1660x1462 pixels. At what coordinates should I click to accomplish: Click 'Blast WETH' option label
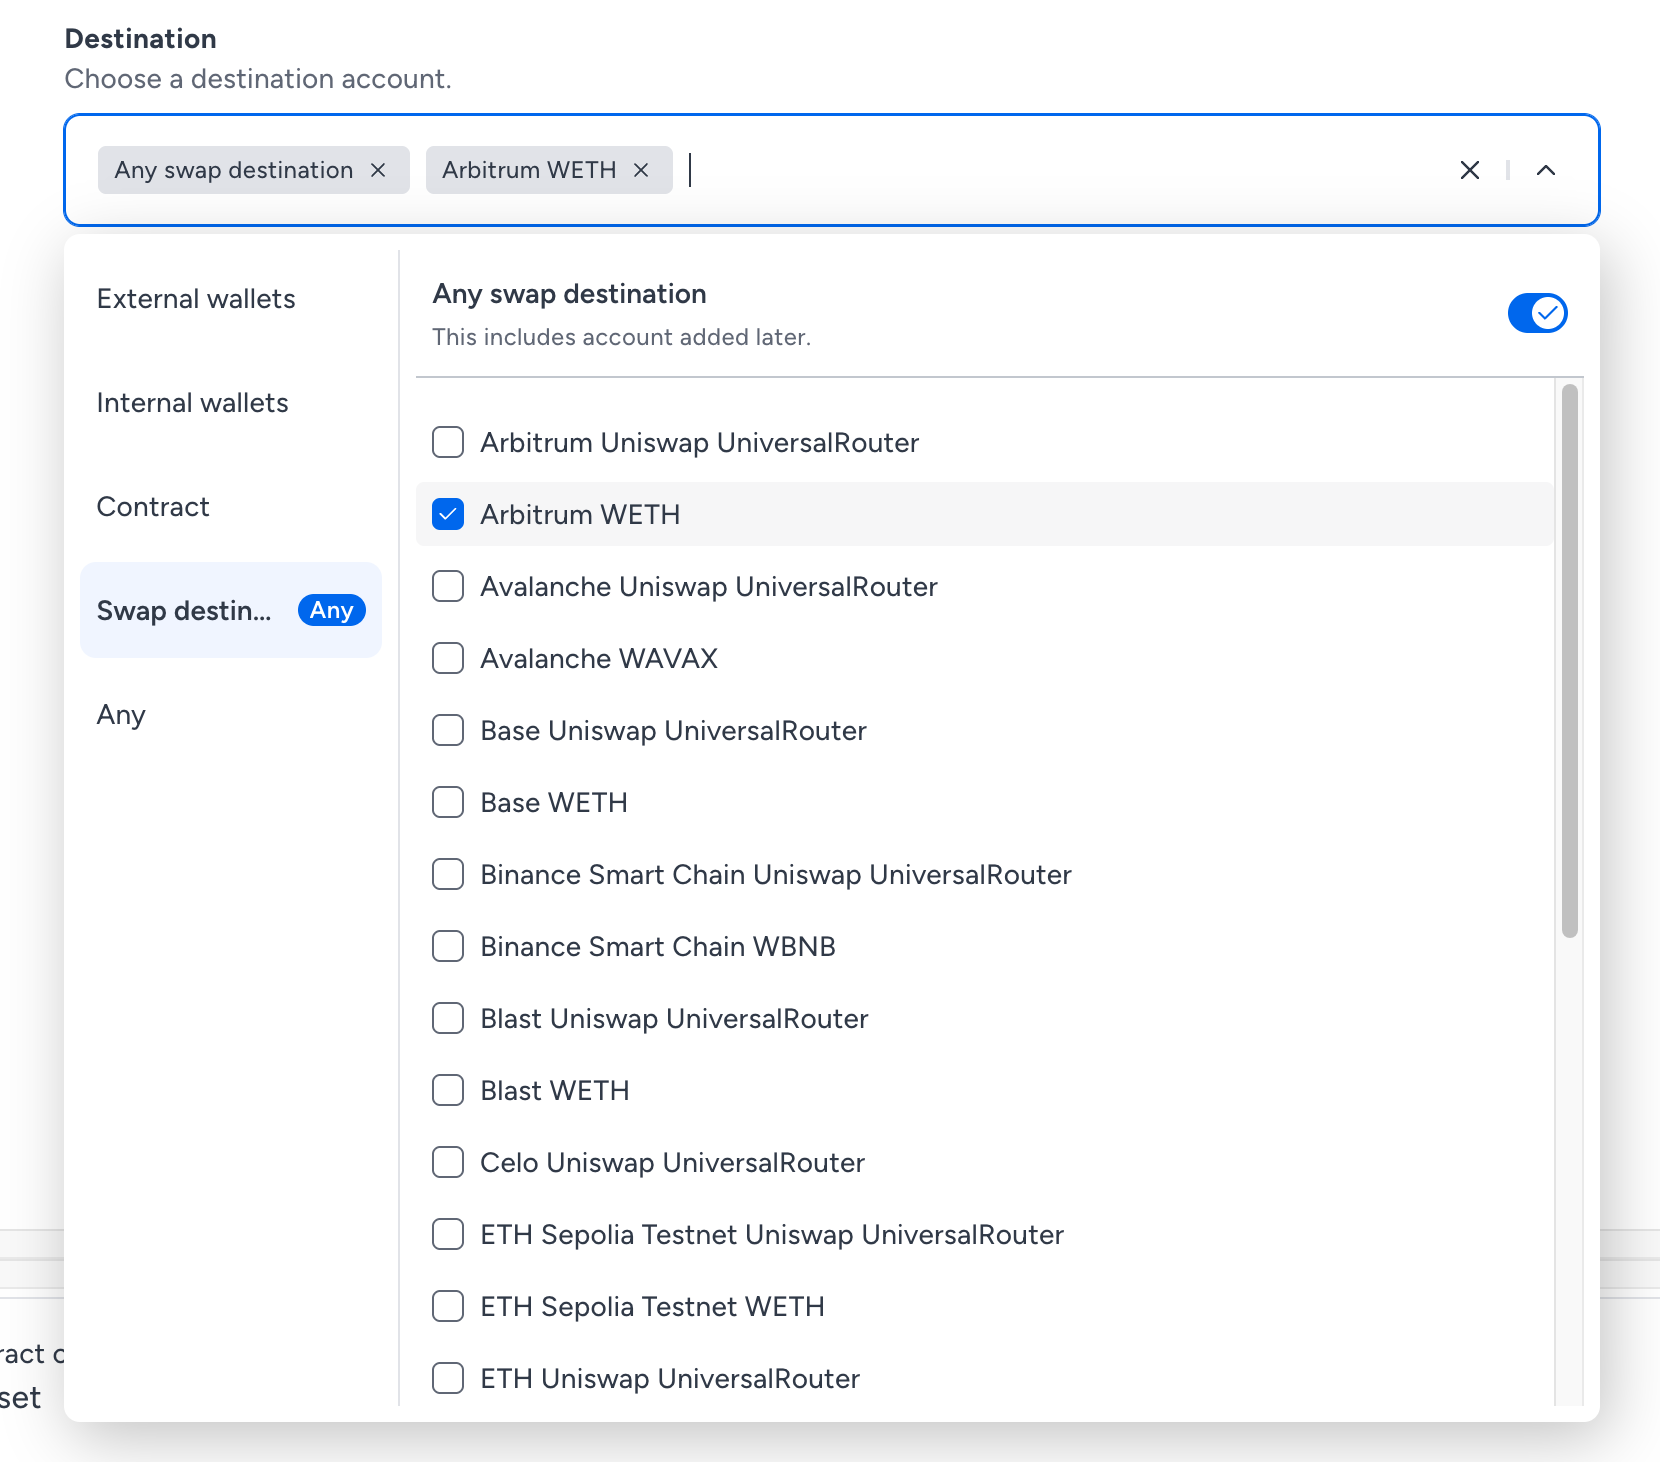coord(555,1090)
